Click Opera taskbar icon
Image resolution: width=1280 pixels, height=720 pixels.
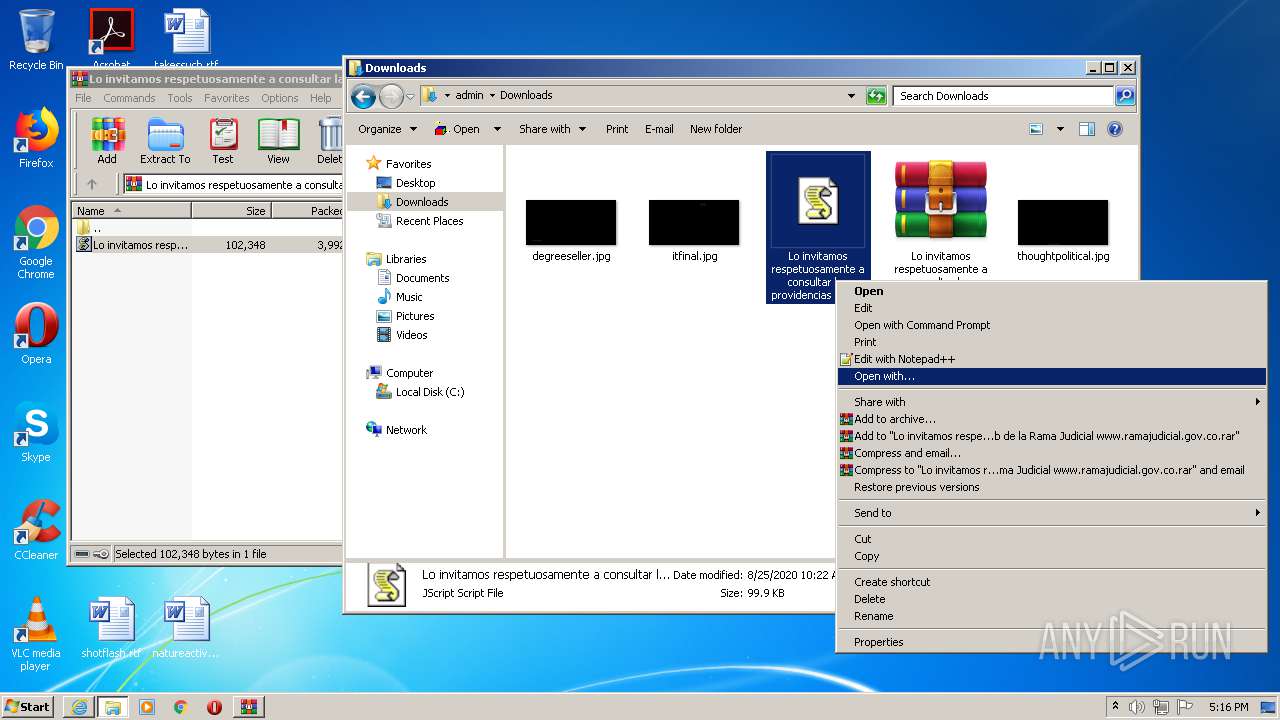(x=214, y=707)
